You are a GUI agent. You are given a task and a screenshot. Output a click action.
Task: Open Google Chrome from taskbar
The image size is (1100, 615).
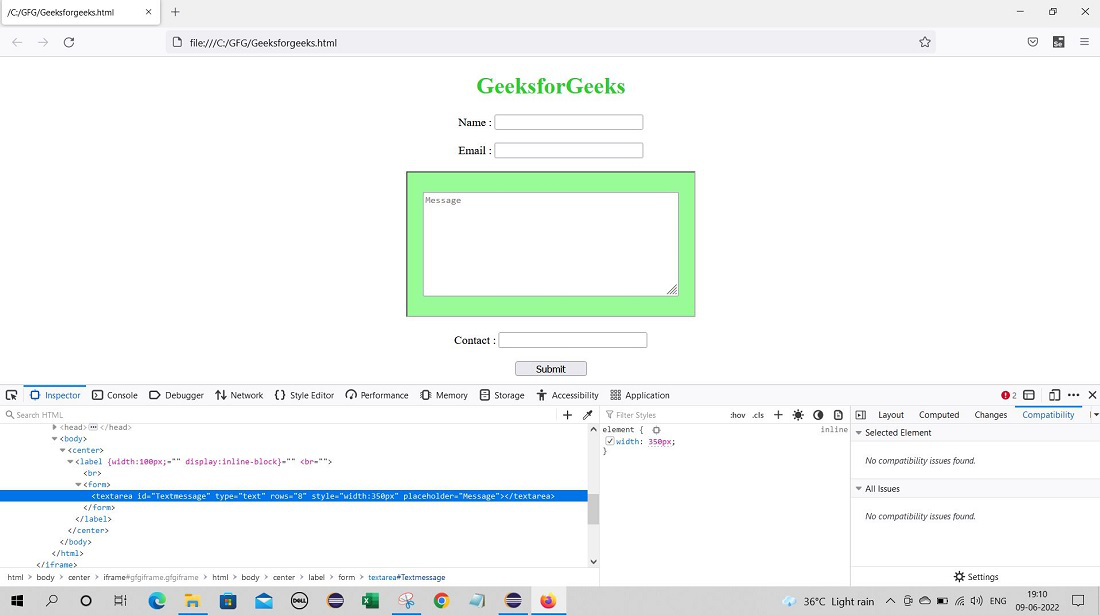point(441,601)
